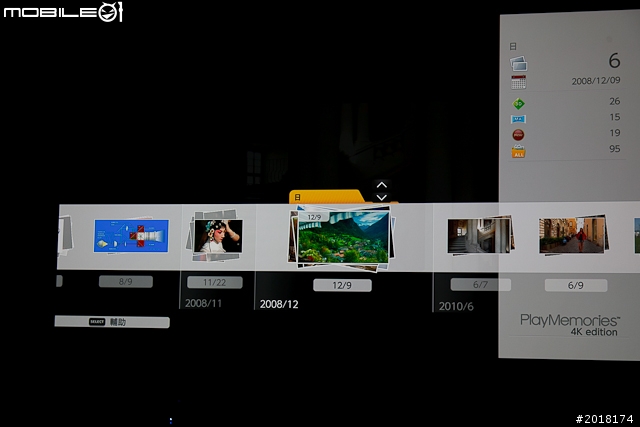Click the 2008/12/09 date in the info panel
The width and height of the screenshot is (640, 427).
point(596,80)
